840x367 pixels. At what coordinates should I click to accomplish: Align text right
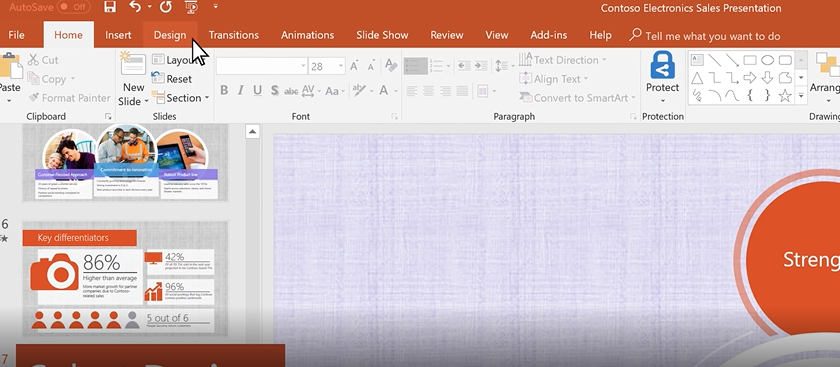(445, 91)
